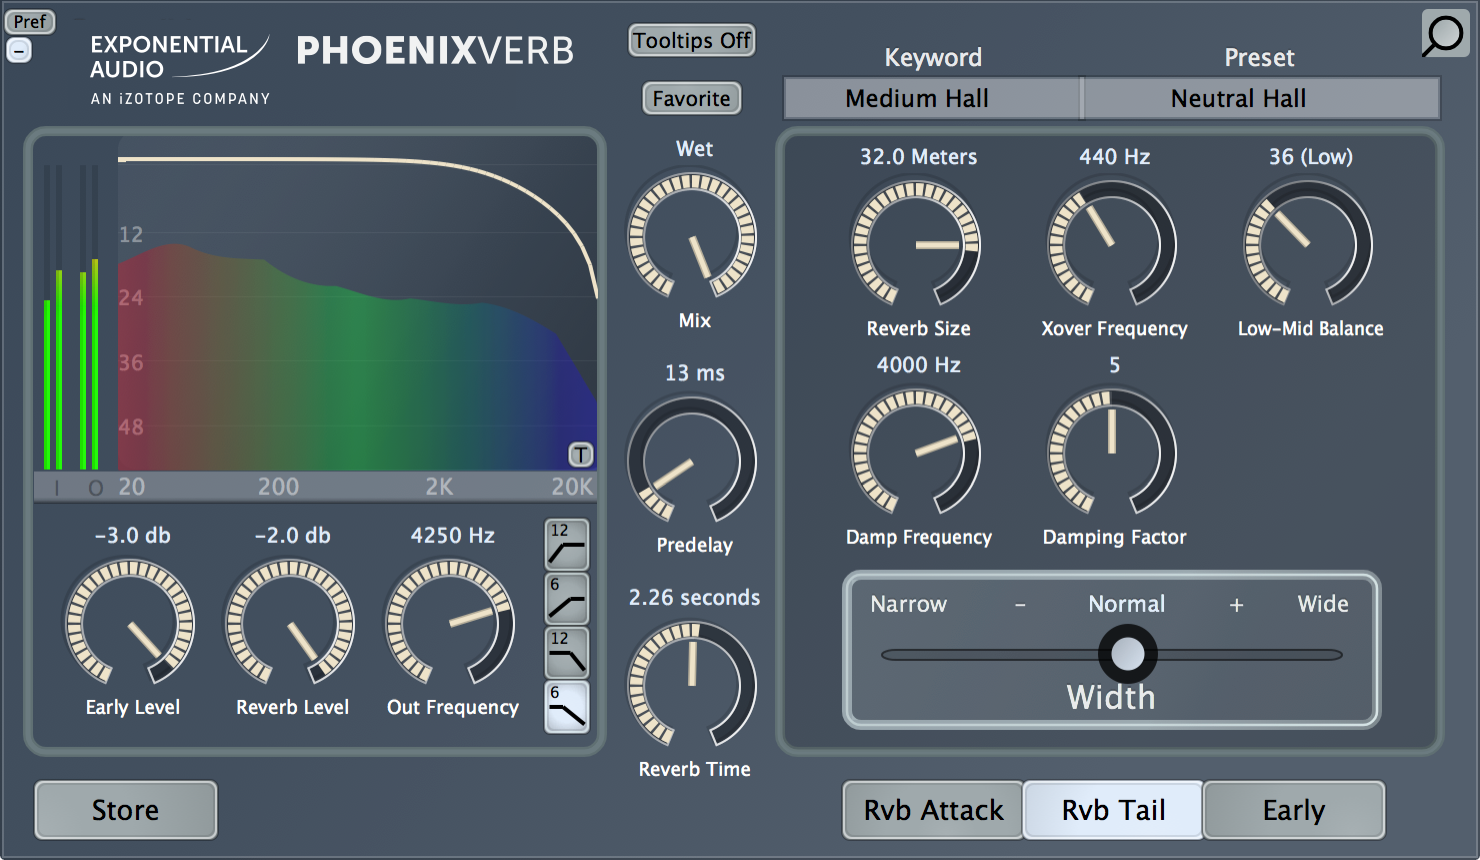The width and height of the screenshot is (1480, 860).
Task: Choose the 12 dB low-pass filter icon
Action: point(567,652)
